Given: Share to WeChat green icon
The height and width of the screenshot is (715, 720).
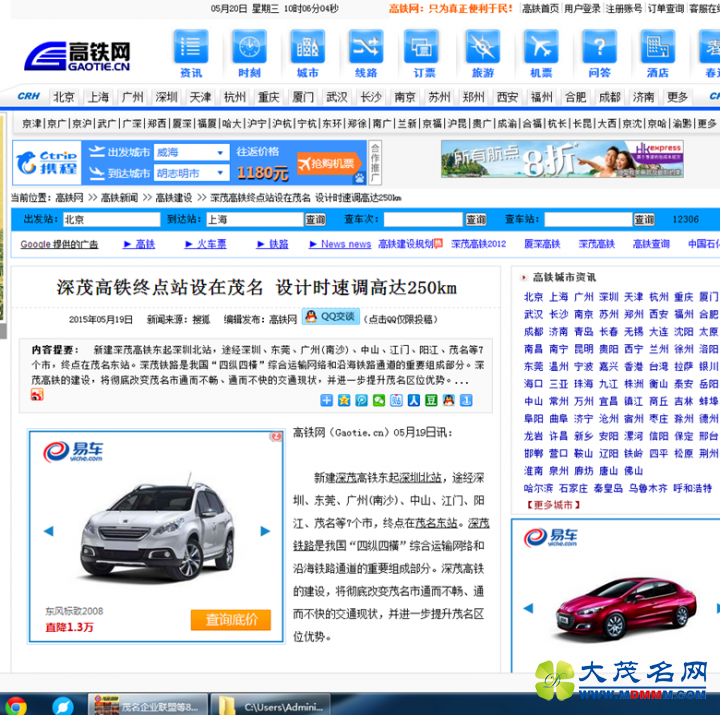Looking at the screenshot, I should click(x=379, y=400).
